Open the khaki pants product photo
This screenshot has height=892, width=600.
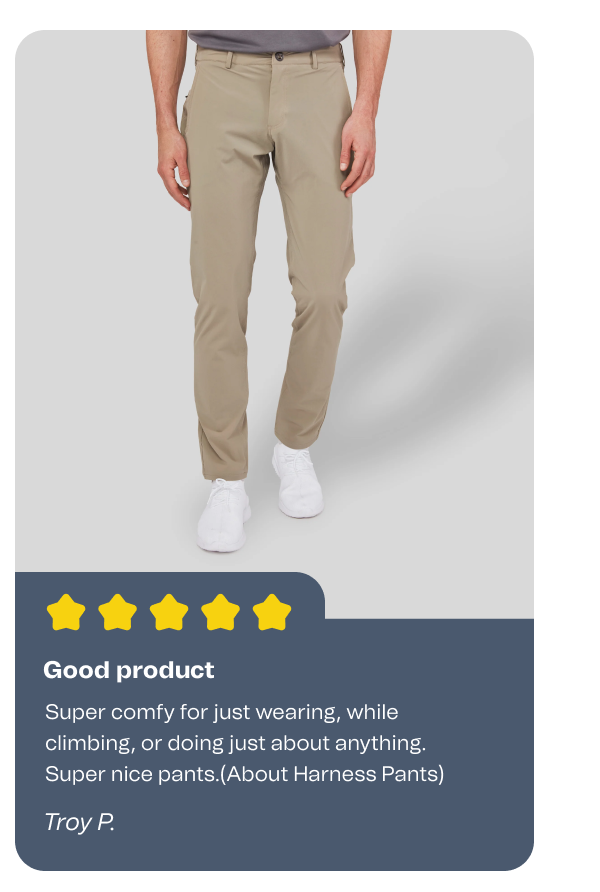274,302
